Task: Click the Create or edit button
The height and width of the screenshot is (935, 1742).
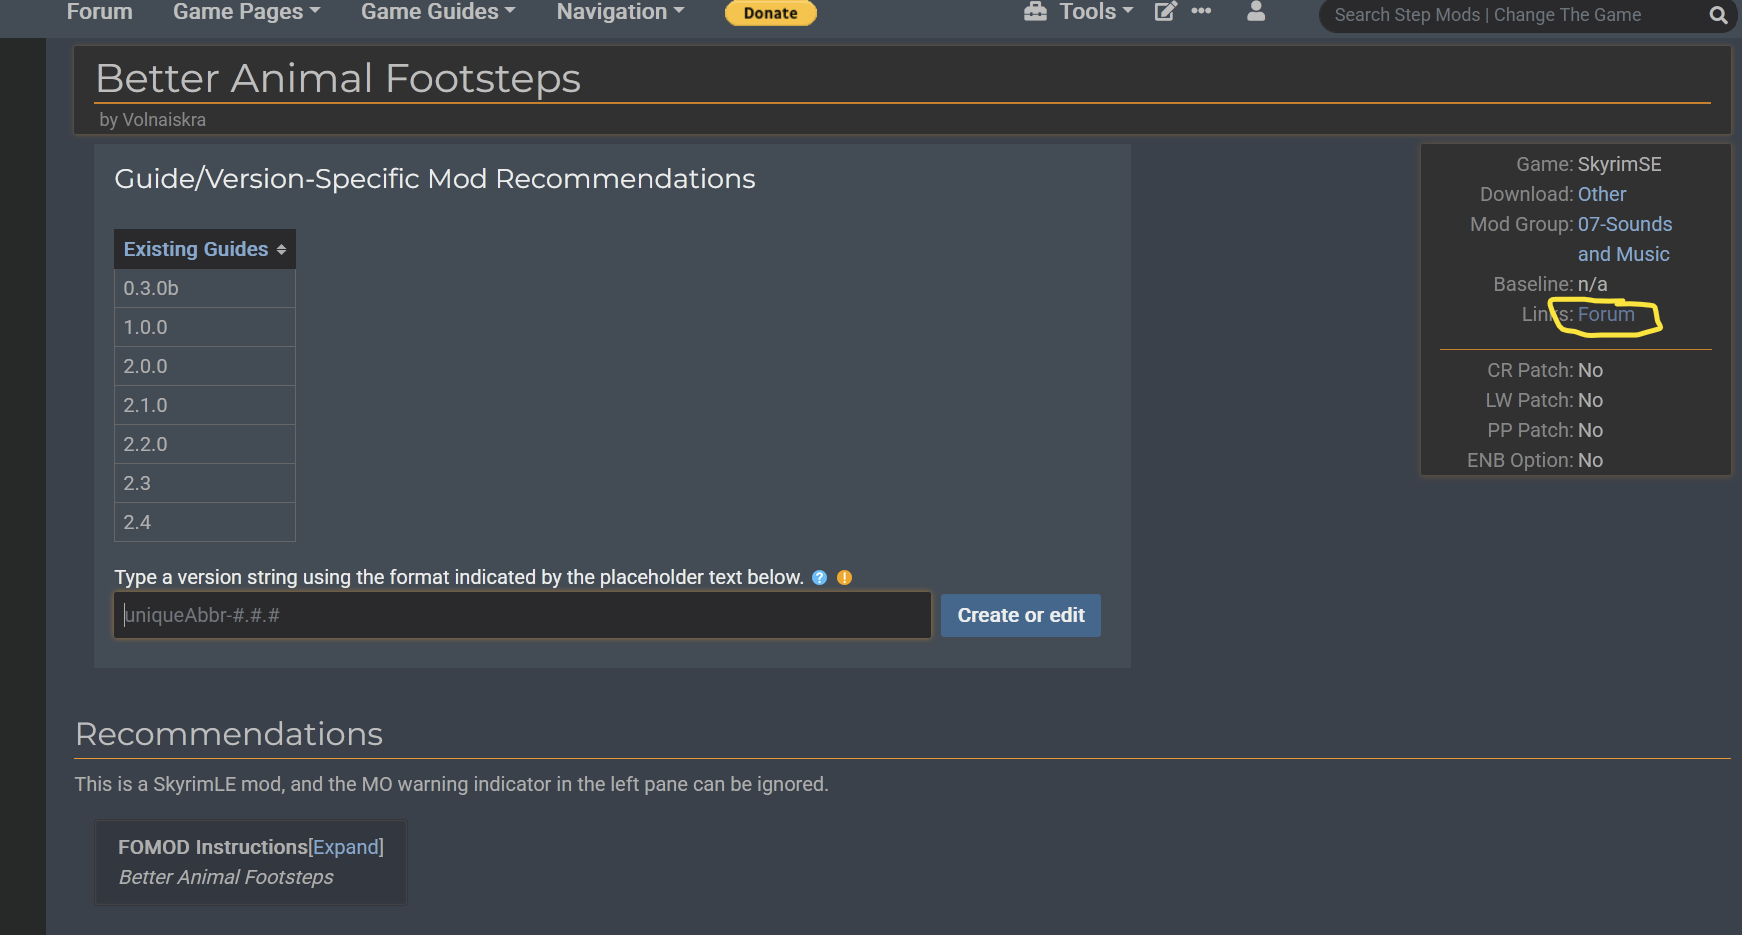Action: click(1020, 616)
